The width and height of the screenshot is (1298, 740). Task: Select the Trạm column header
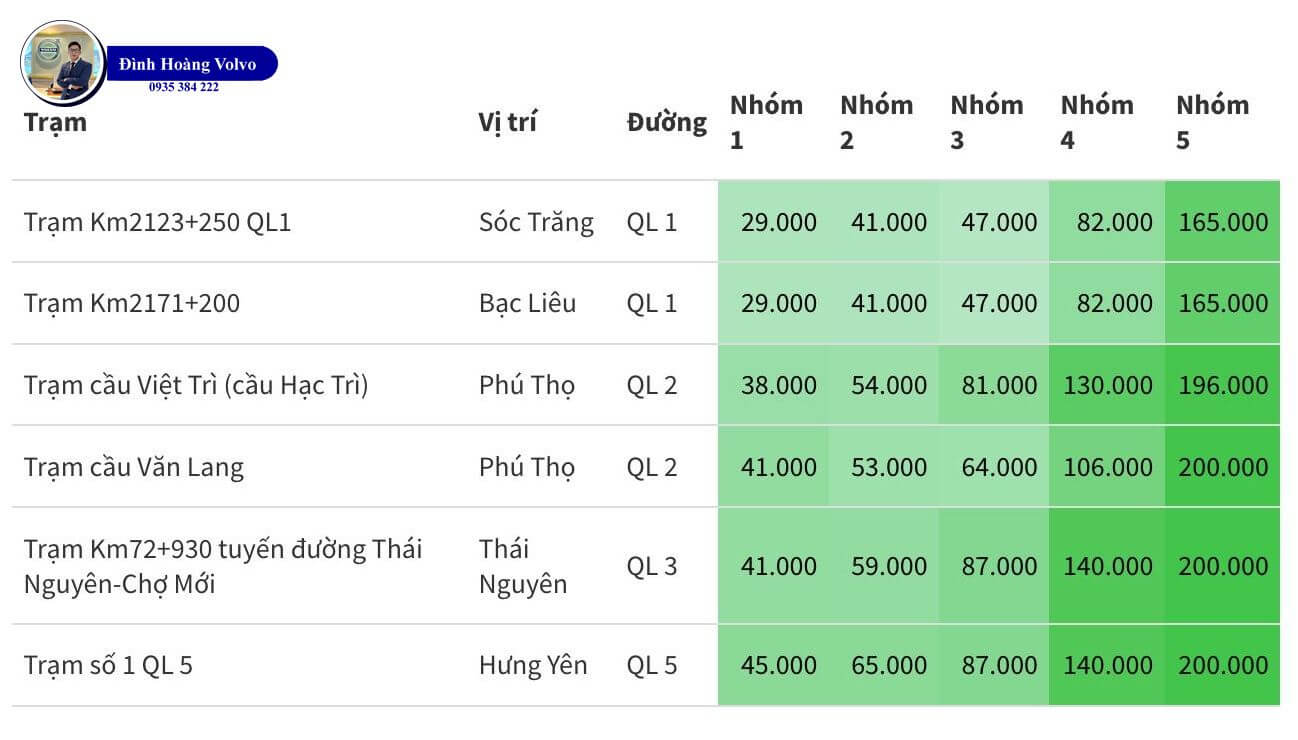pos(55,123)
